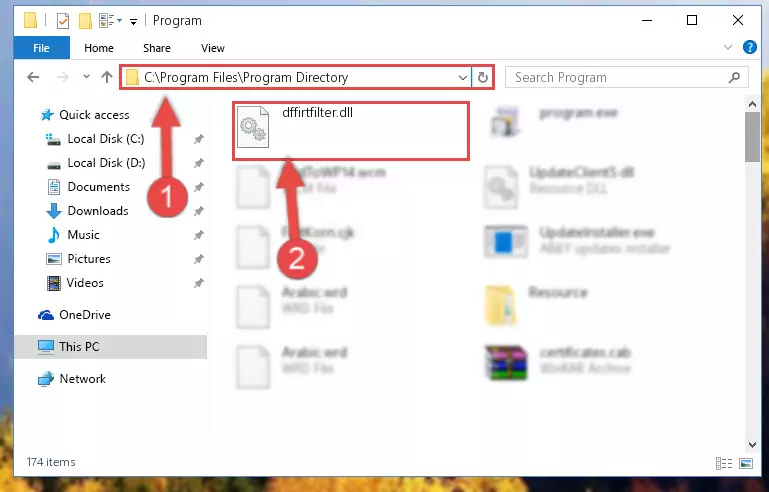Expand the address bar history dropdown

[462, 78]
